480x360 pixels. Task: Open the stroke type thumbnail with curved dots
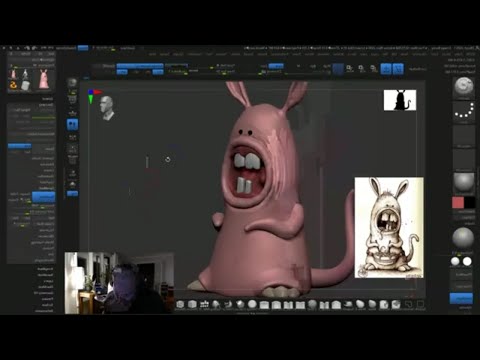tap(464, 112)
